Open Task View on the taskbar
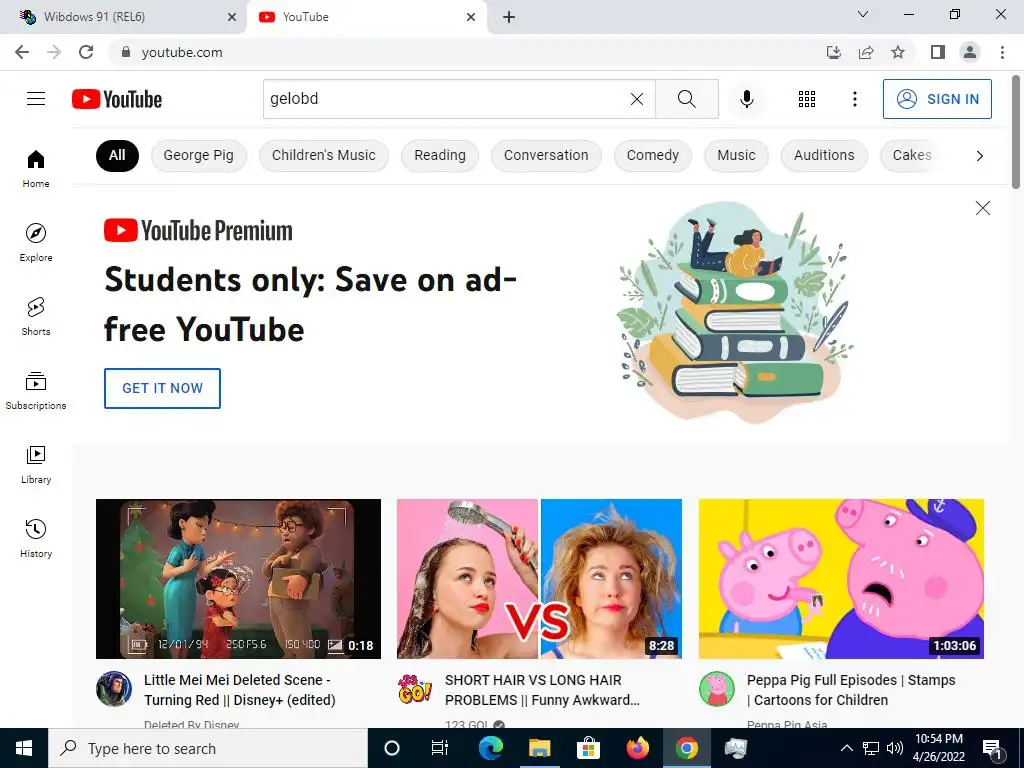Screen dimensions: 1024x768 coord(440,748)
